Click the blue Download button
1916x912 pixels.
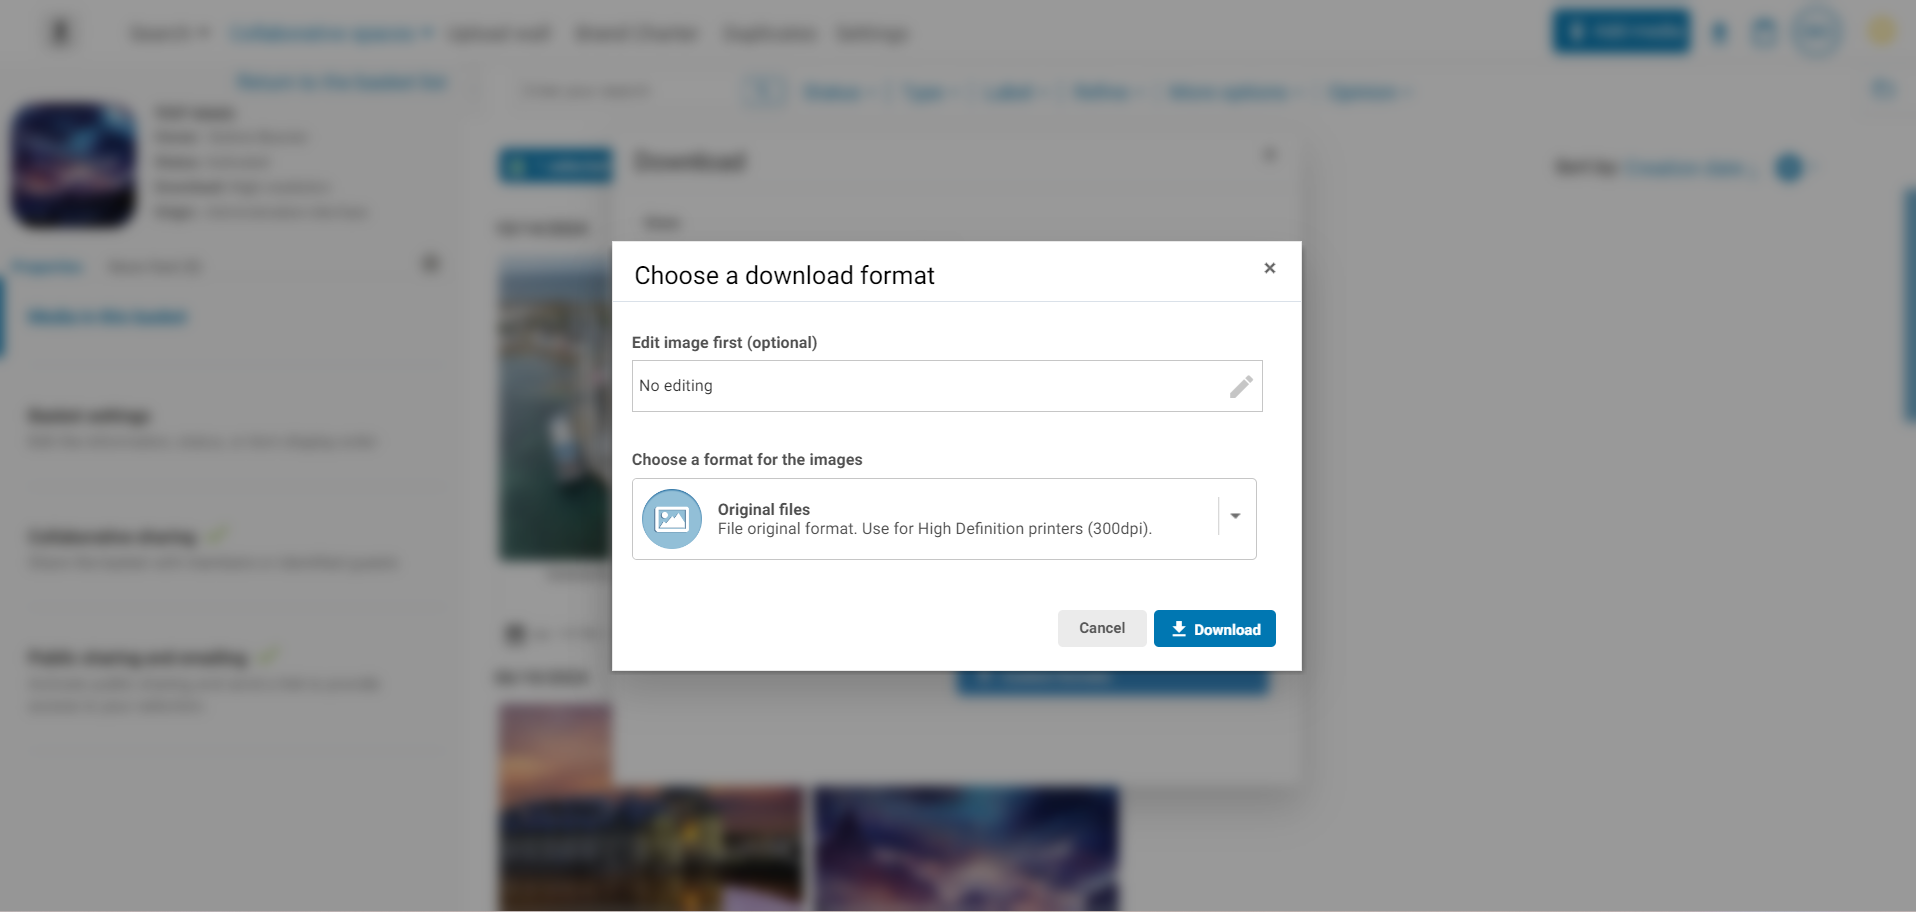pos(1214,628)
